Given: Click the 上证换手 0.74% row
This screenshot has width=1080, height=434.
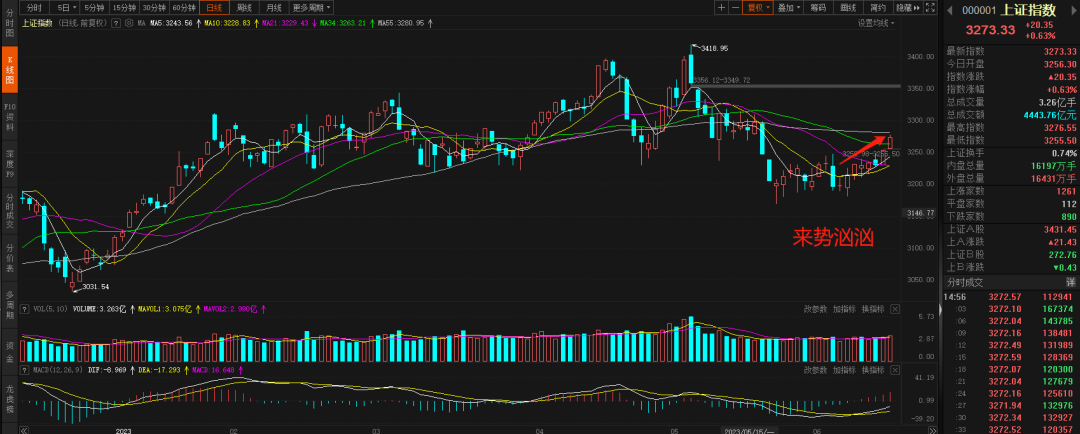Looking at the screenshot, I should tap(1010, 153).
